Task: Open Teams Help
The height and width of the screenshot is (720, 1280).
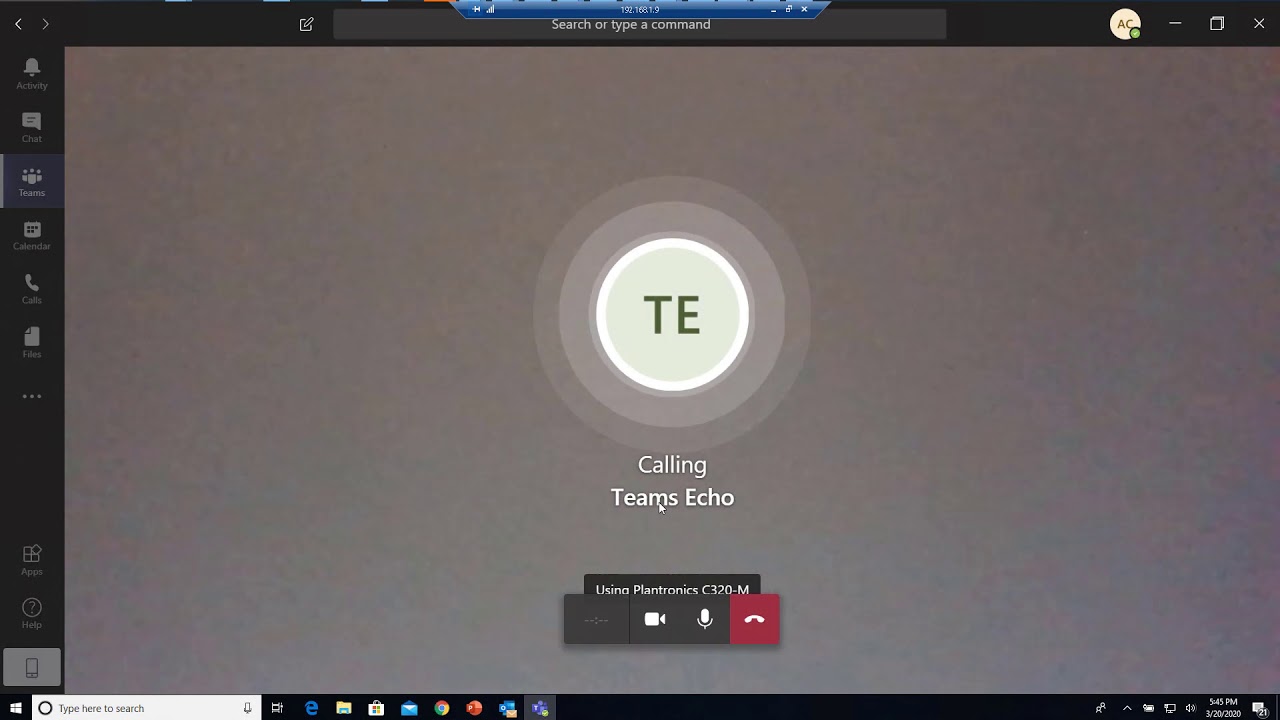Action: coord(32,614)
